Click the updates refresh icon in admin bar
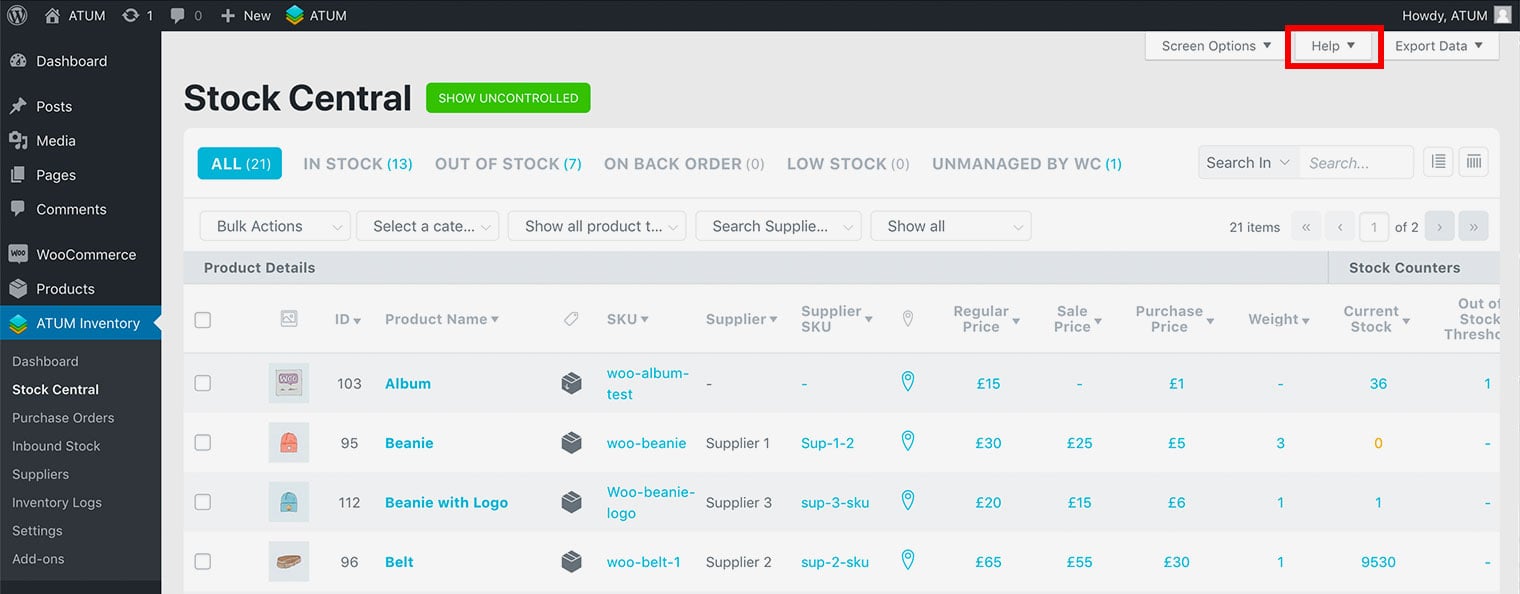 pyautogui.click(x=131, y=15)
